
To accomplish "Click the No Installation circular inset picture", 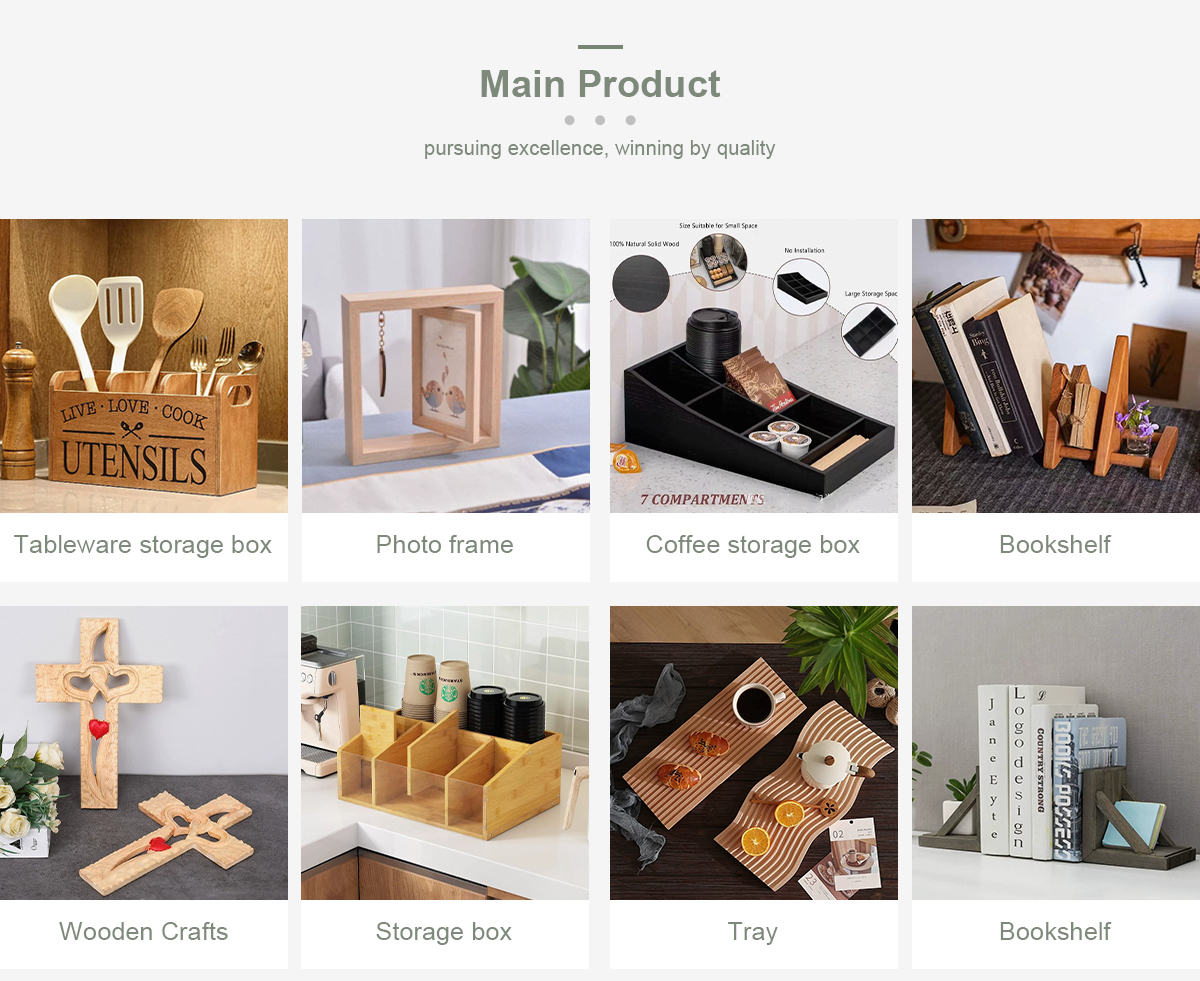I will pyautogui.click(x=802, y=287).
